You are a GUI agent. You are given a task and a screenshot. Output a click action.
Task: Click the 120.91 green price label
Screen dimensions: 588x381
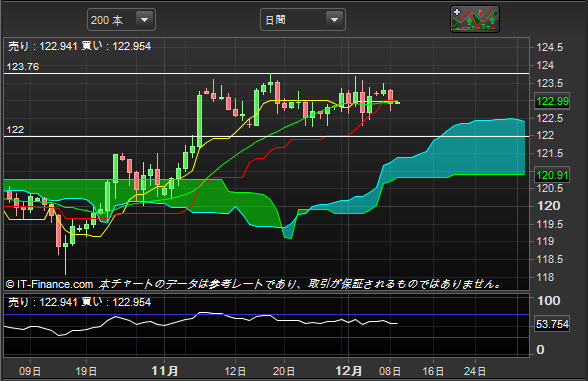[552, 175]
